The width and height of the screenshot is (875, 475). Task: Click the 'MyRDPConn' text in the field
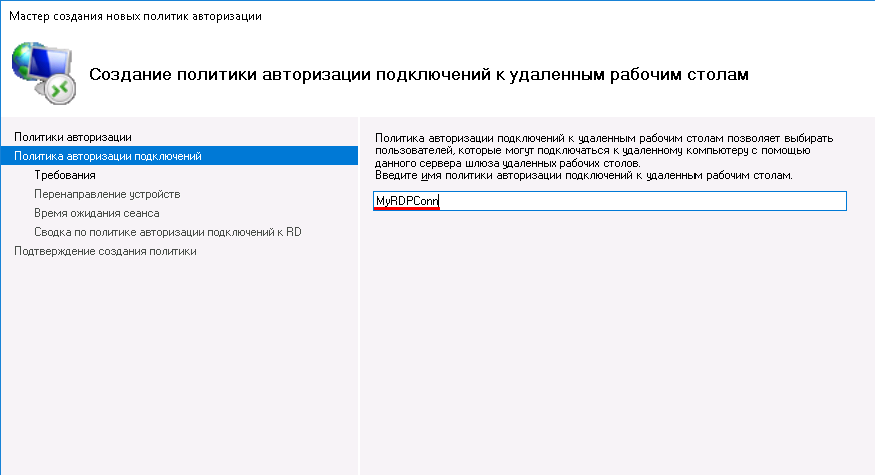pos(407,201)
